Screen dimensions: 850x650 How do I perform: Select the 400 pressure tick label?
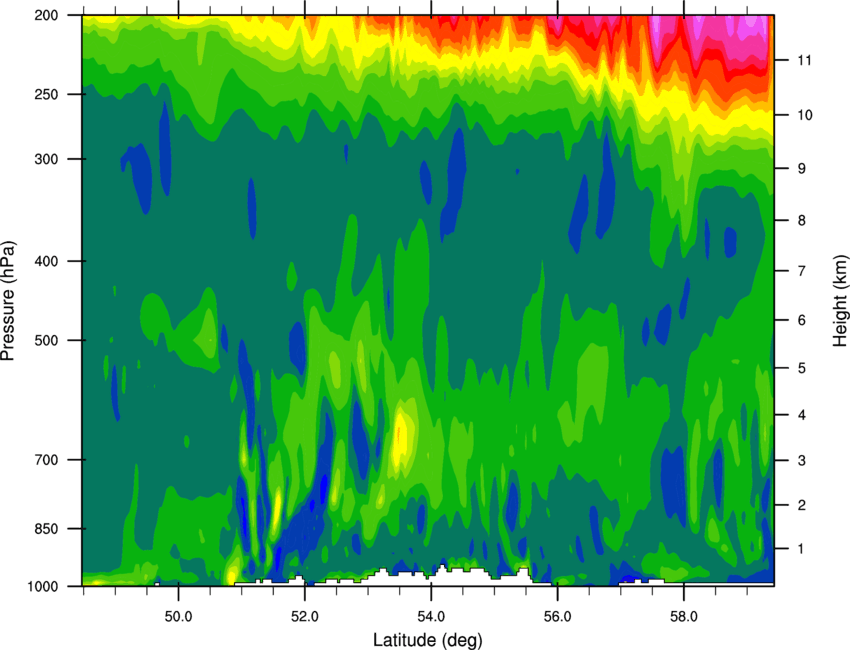point(47,261)
